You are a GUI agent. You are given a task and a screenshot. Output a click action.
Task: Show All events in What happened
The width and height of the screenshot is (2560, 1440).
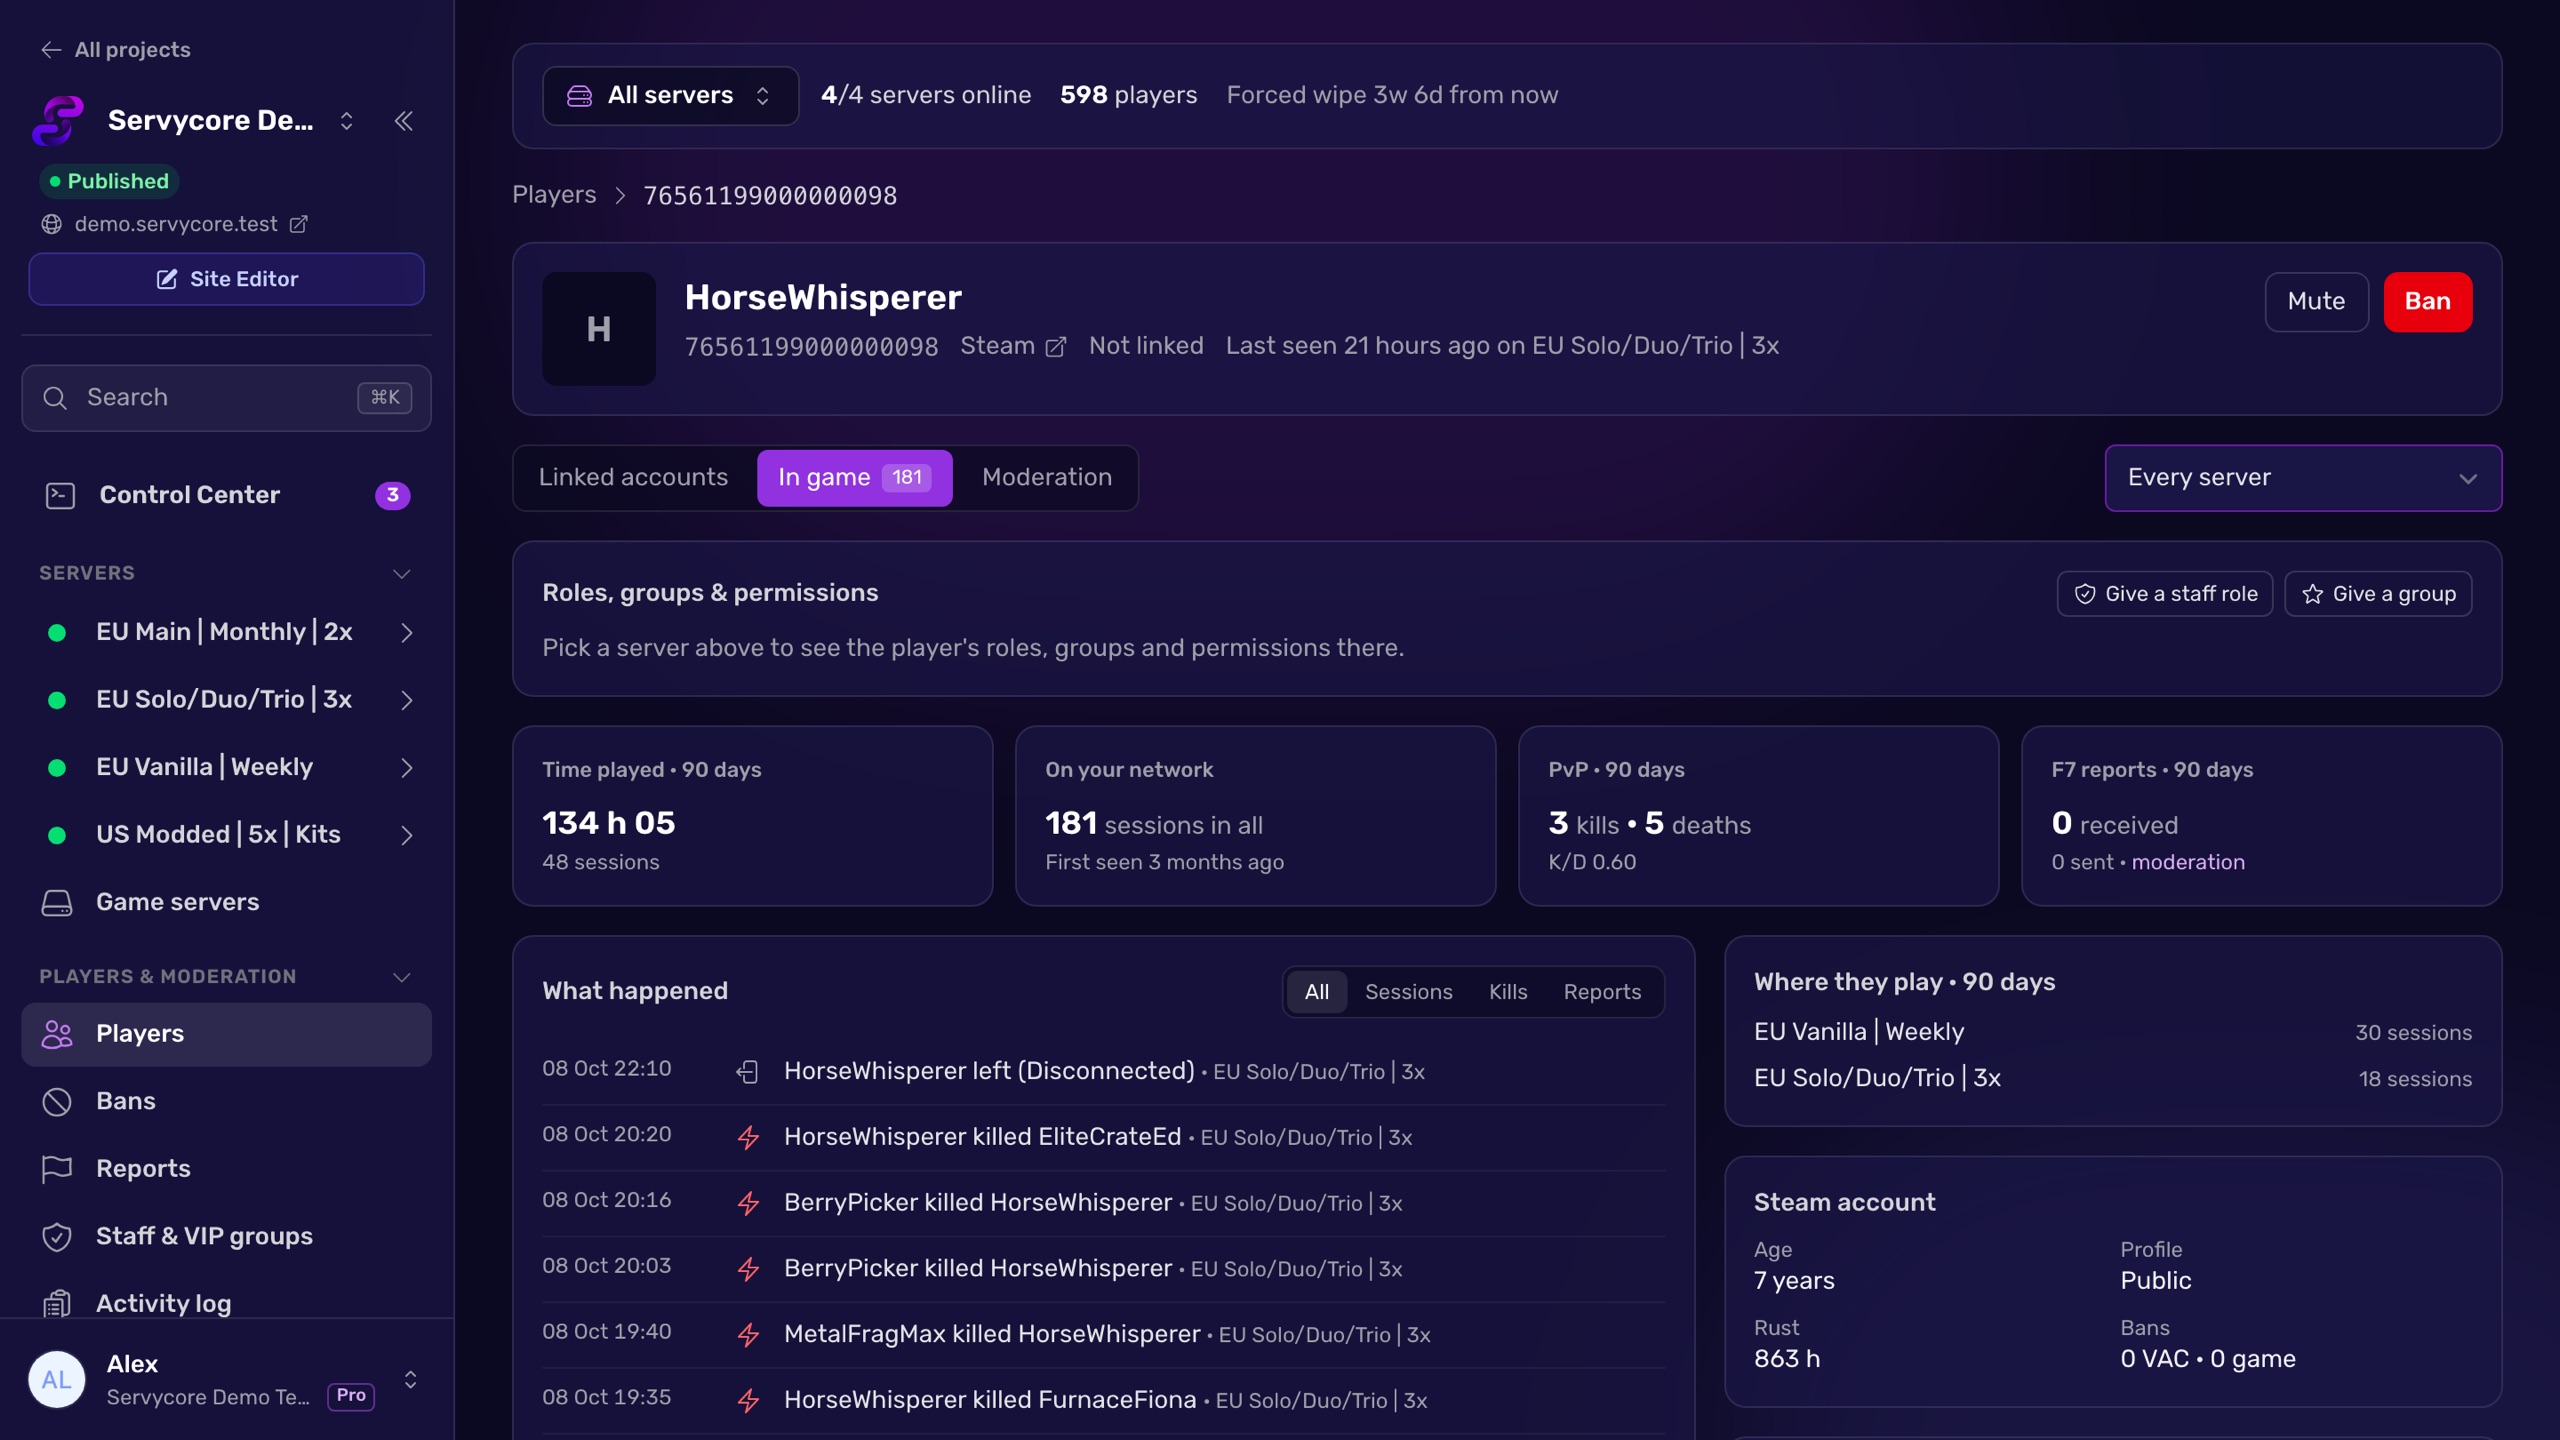[1316, 992]
